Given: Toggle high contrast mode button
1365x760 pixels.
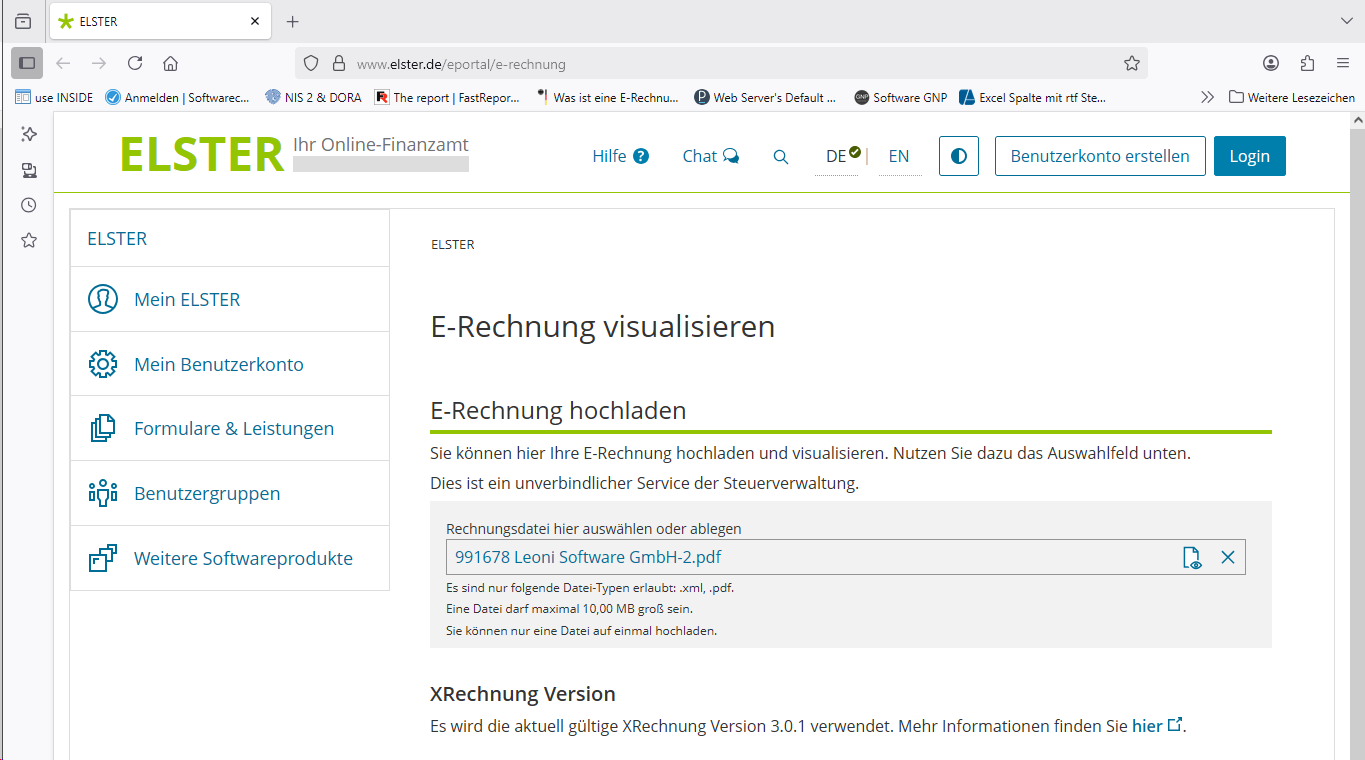Looking at the screenshot, I should (959, 156).
